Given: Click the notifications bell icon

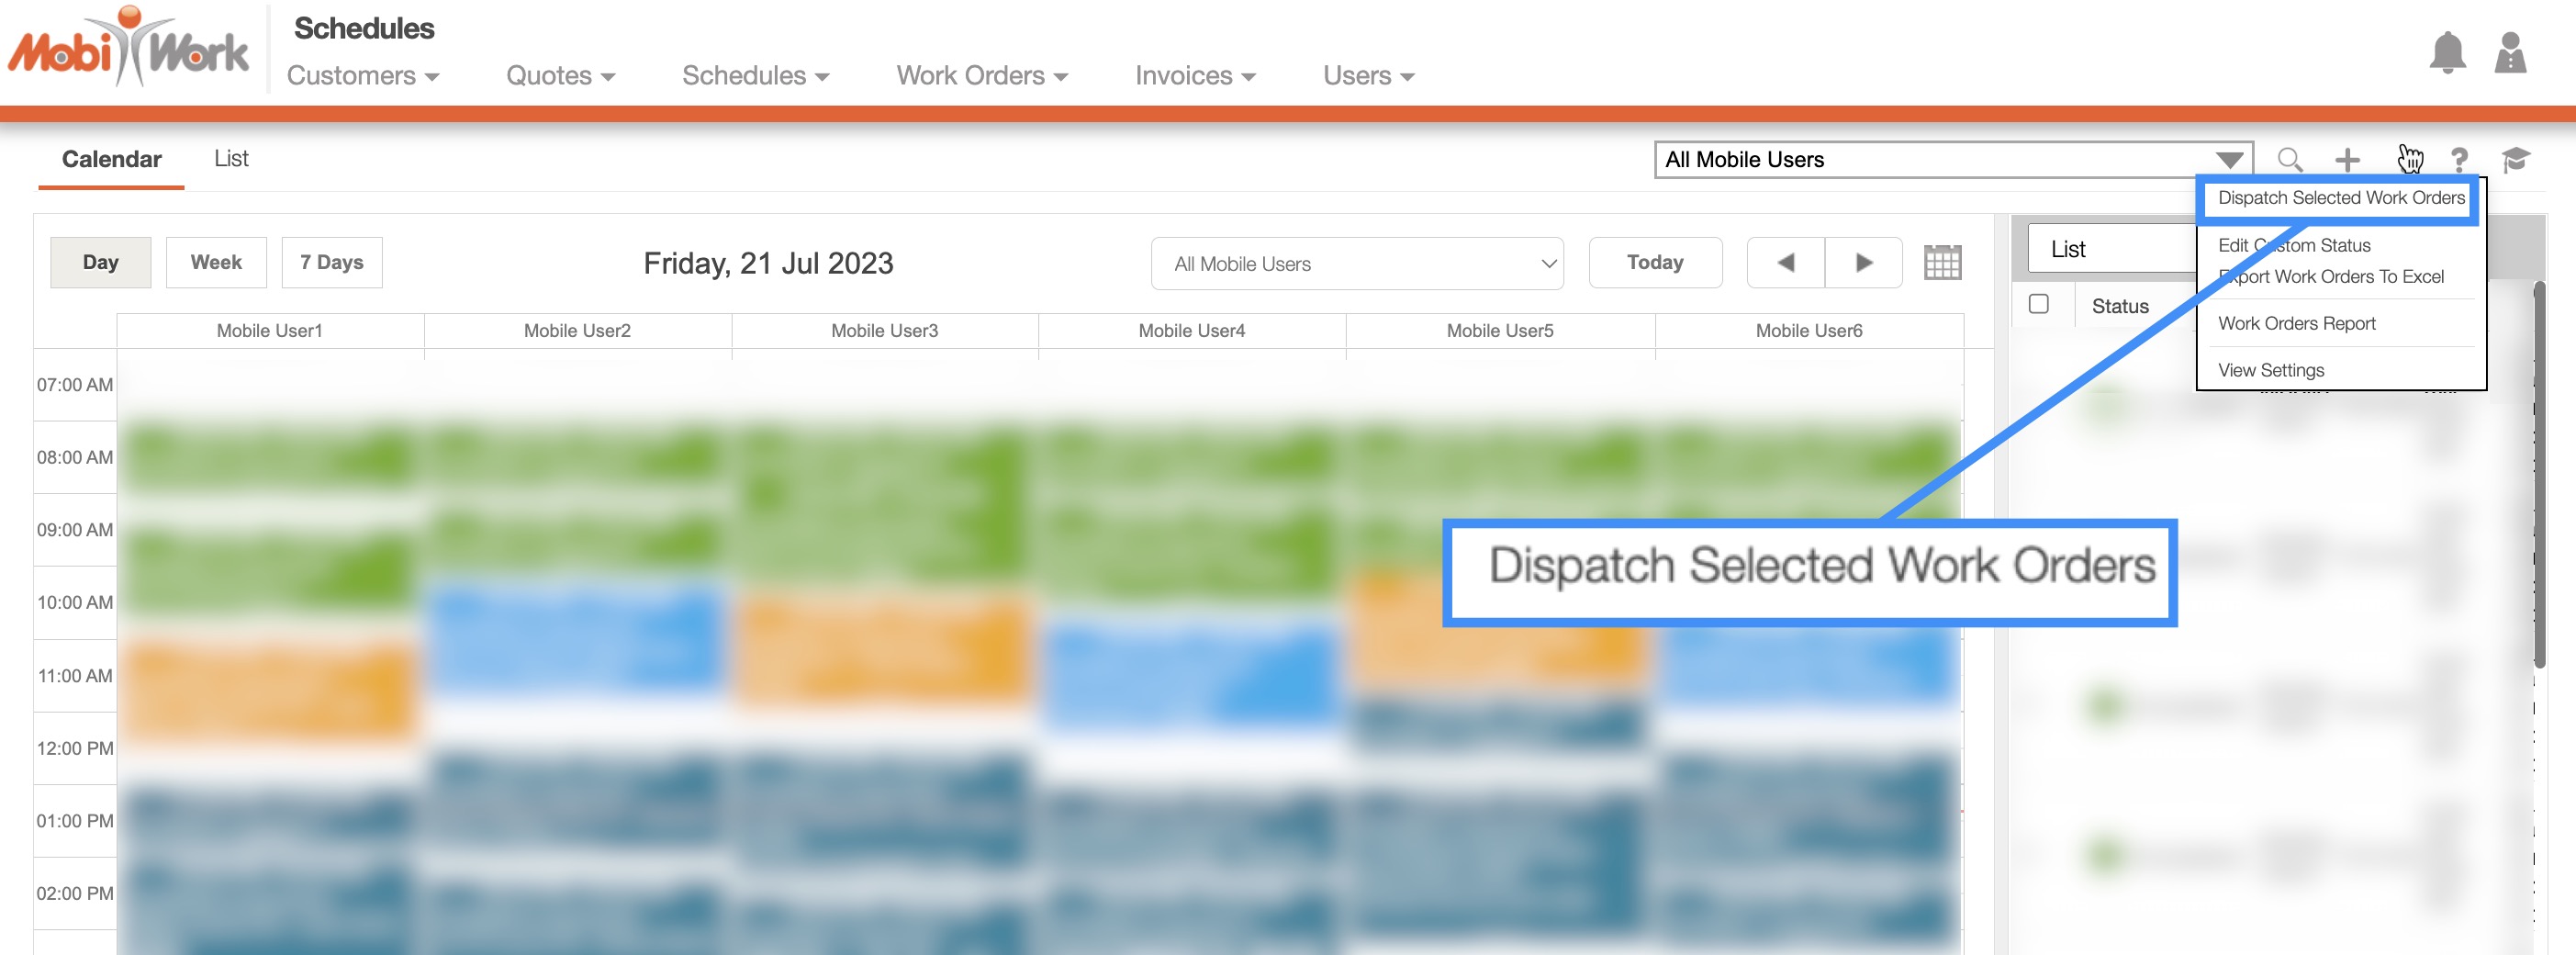Looking at the screenshot, I should (x=2446, y=53).
